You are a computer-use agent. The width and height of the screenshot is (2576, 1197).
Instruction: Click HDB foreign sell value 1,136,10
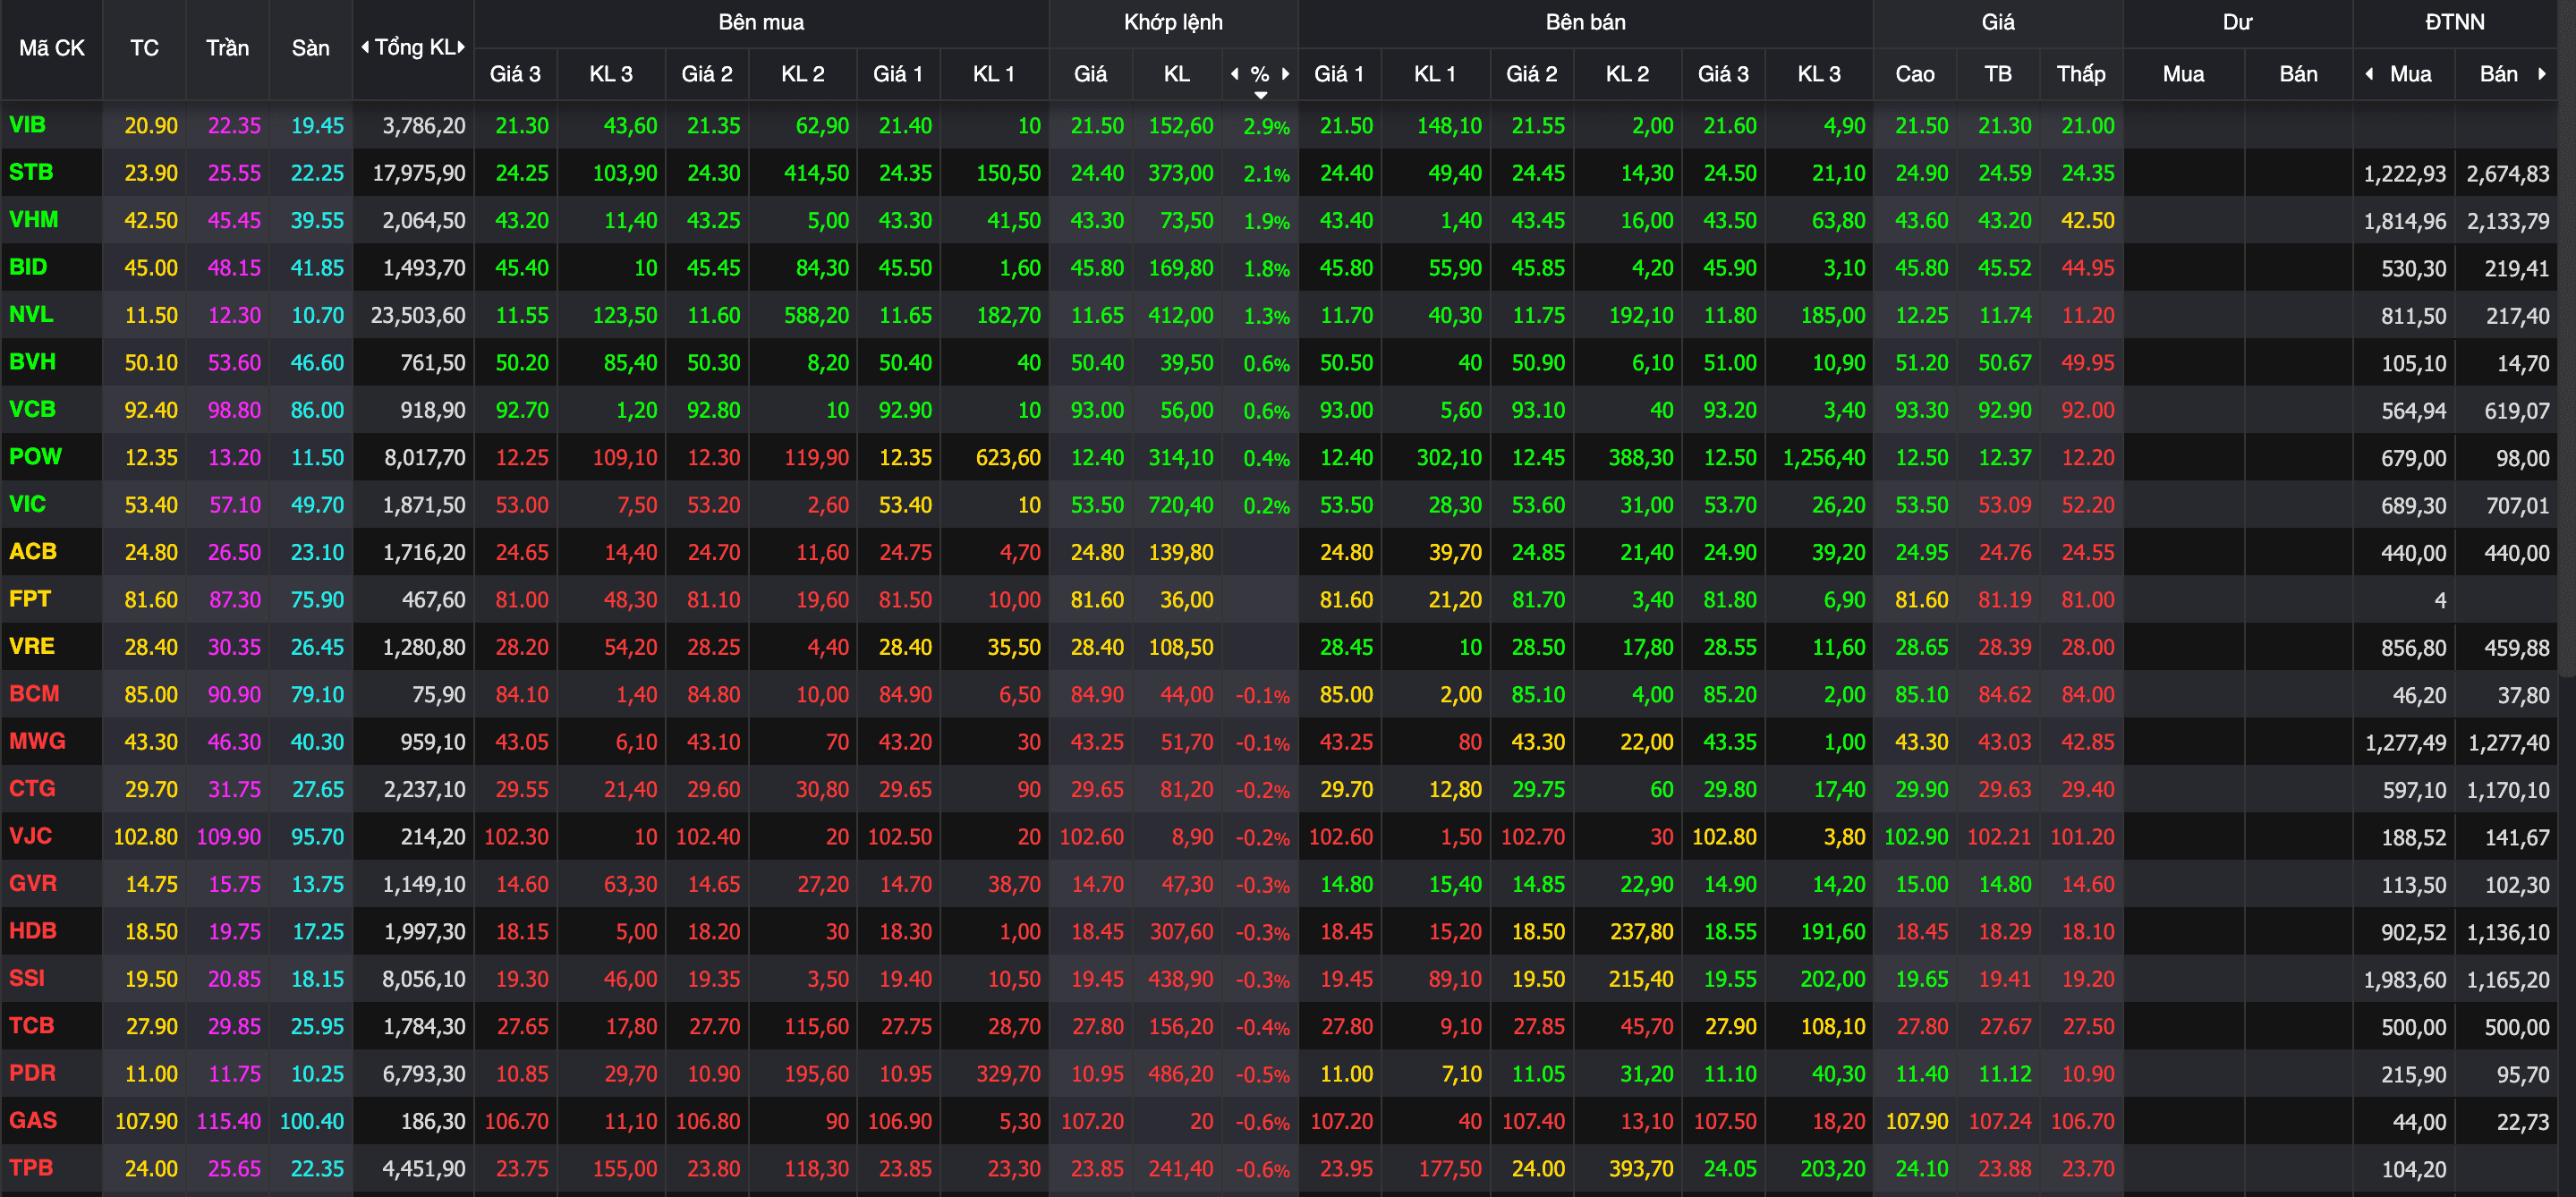[2507, 932]
